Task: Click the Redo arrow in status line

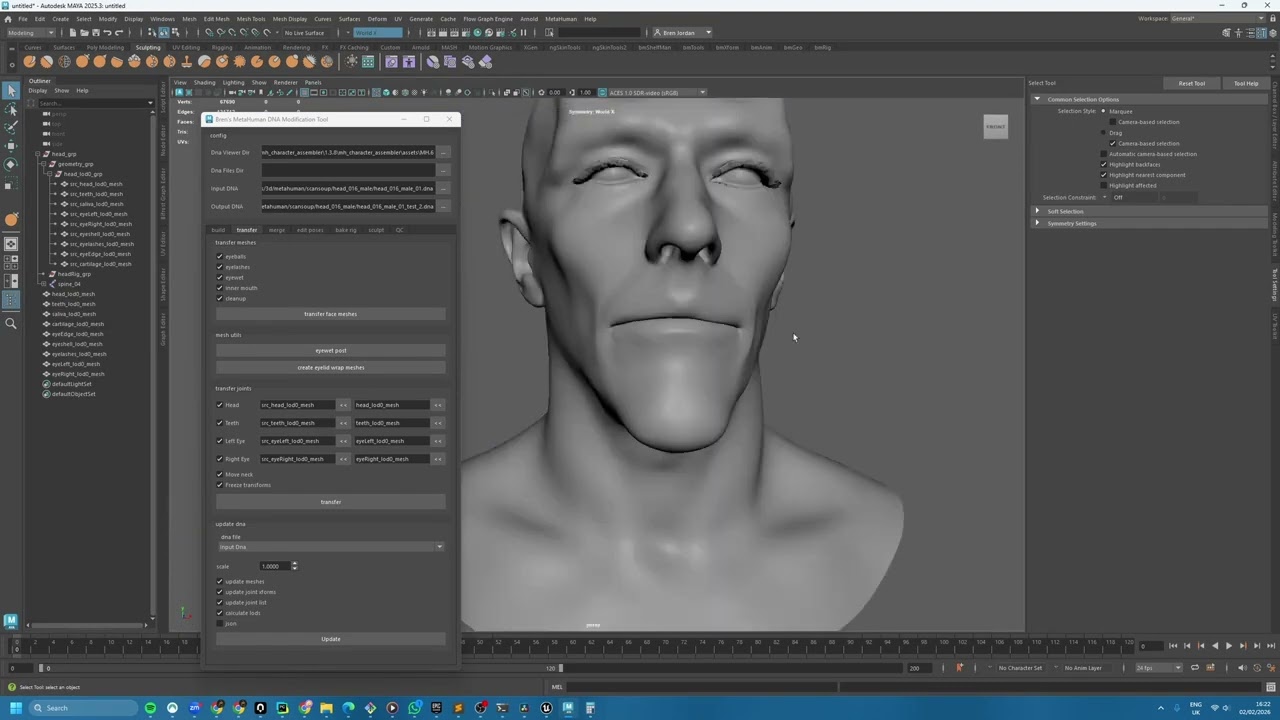Action: tap(119, 32)
